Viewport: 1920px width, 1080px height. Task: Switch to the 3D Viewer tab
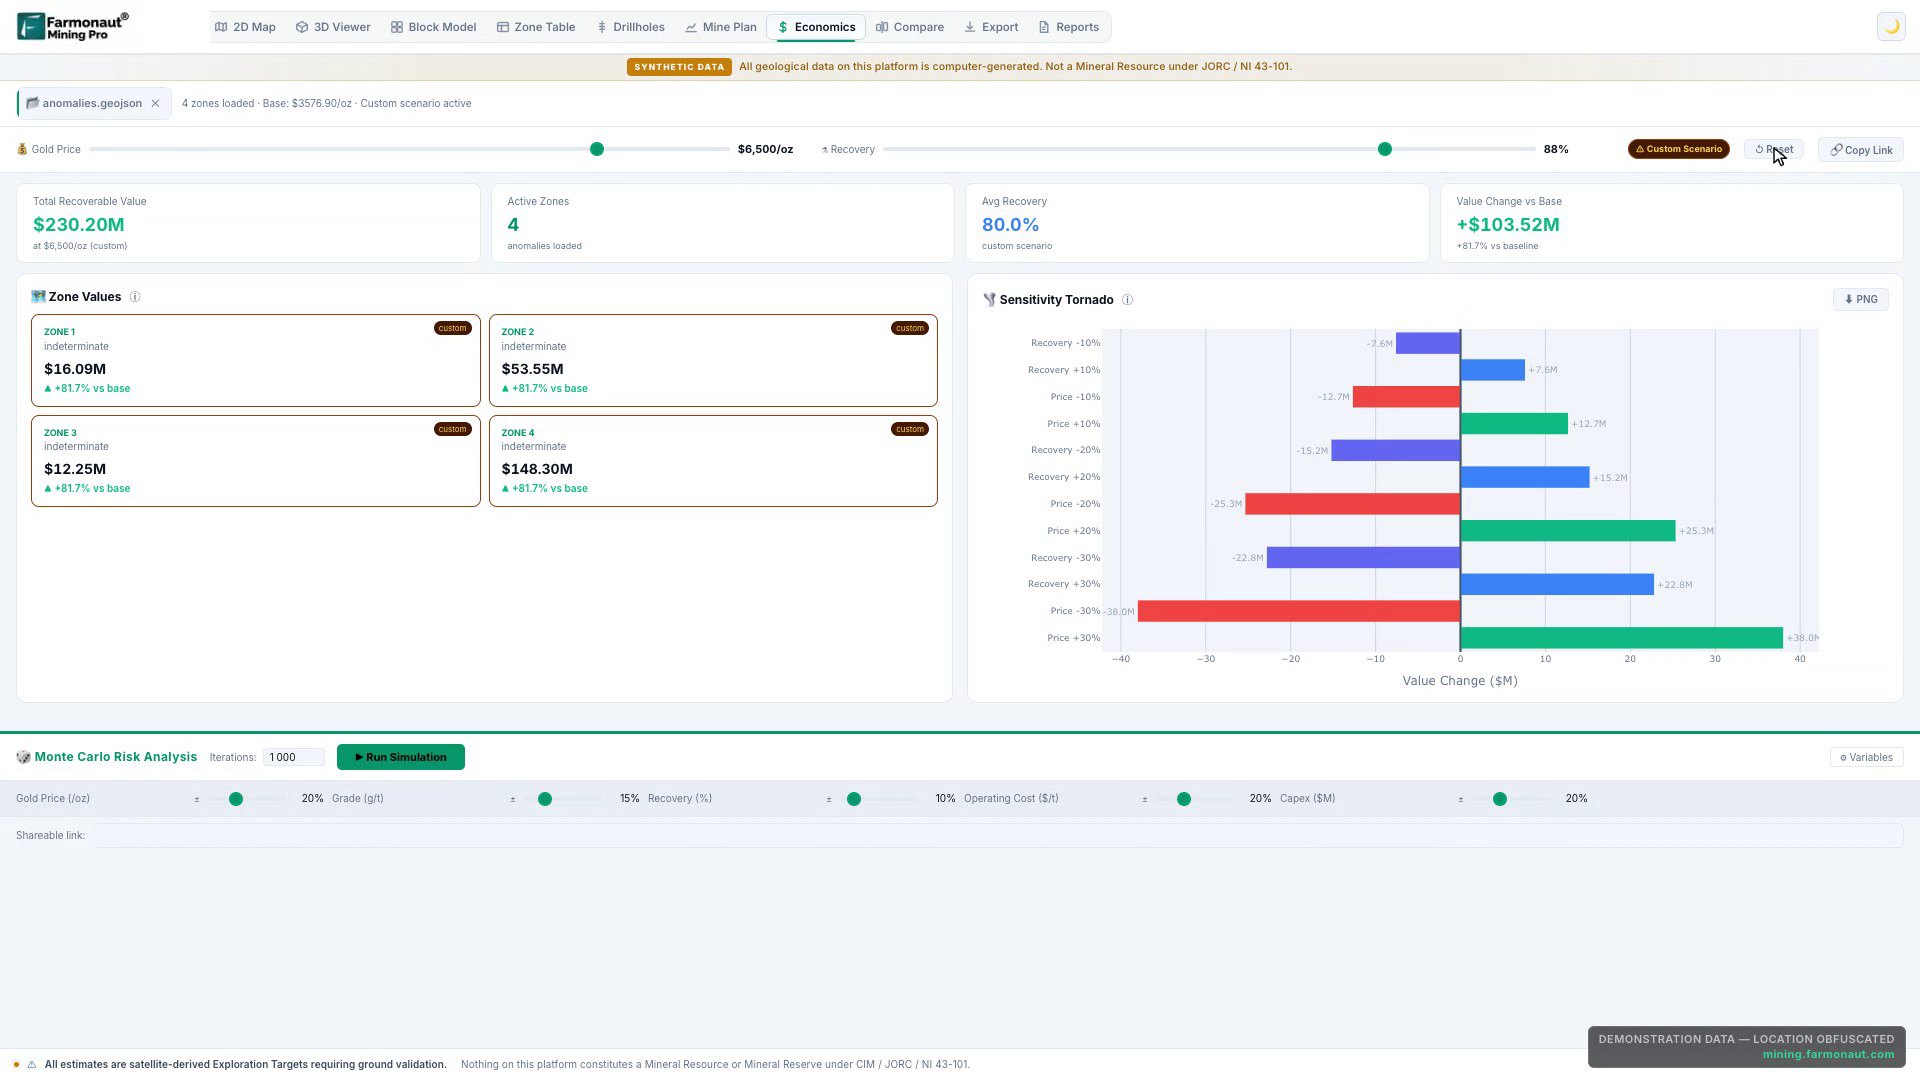click(333, 27)
